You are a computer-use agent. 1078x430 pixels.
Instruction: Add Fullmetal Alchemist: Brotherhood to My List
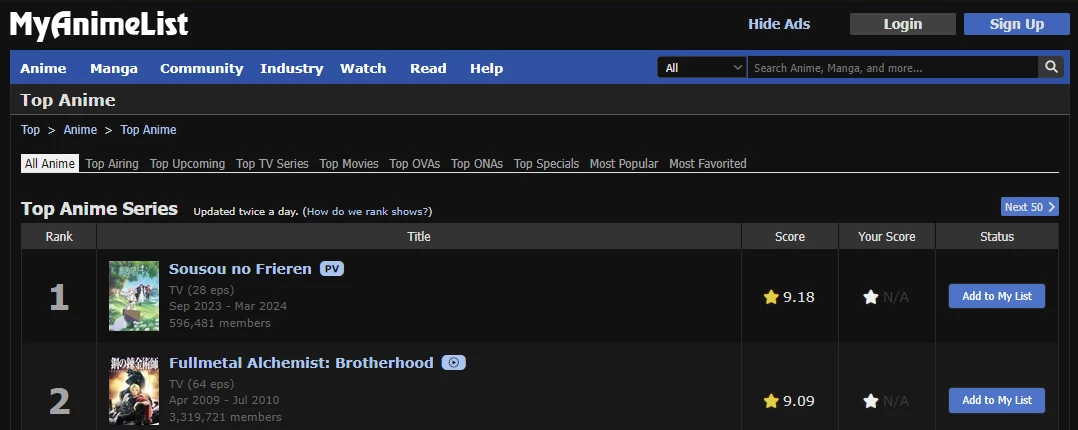click(997, 400)
